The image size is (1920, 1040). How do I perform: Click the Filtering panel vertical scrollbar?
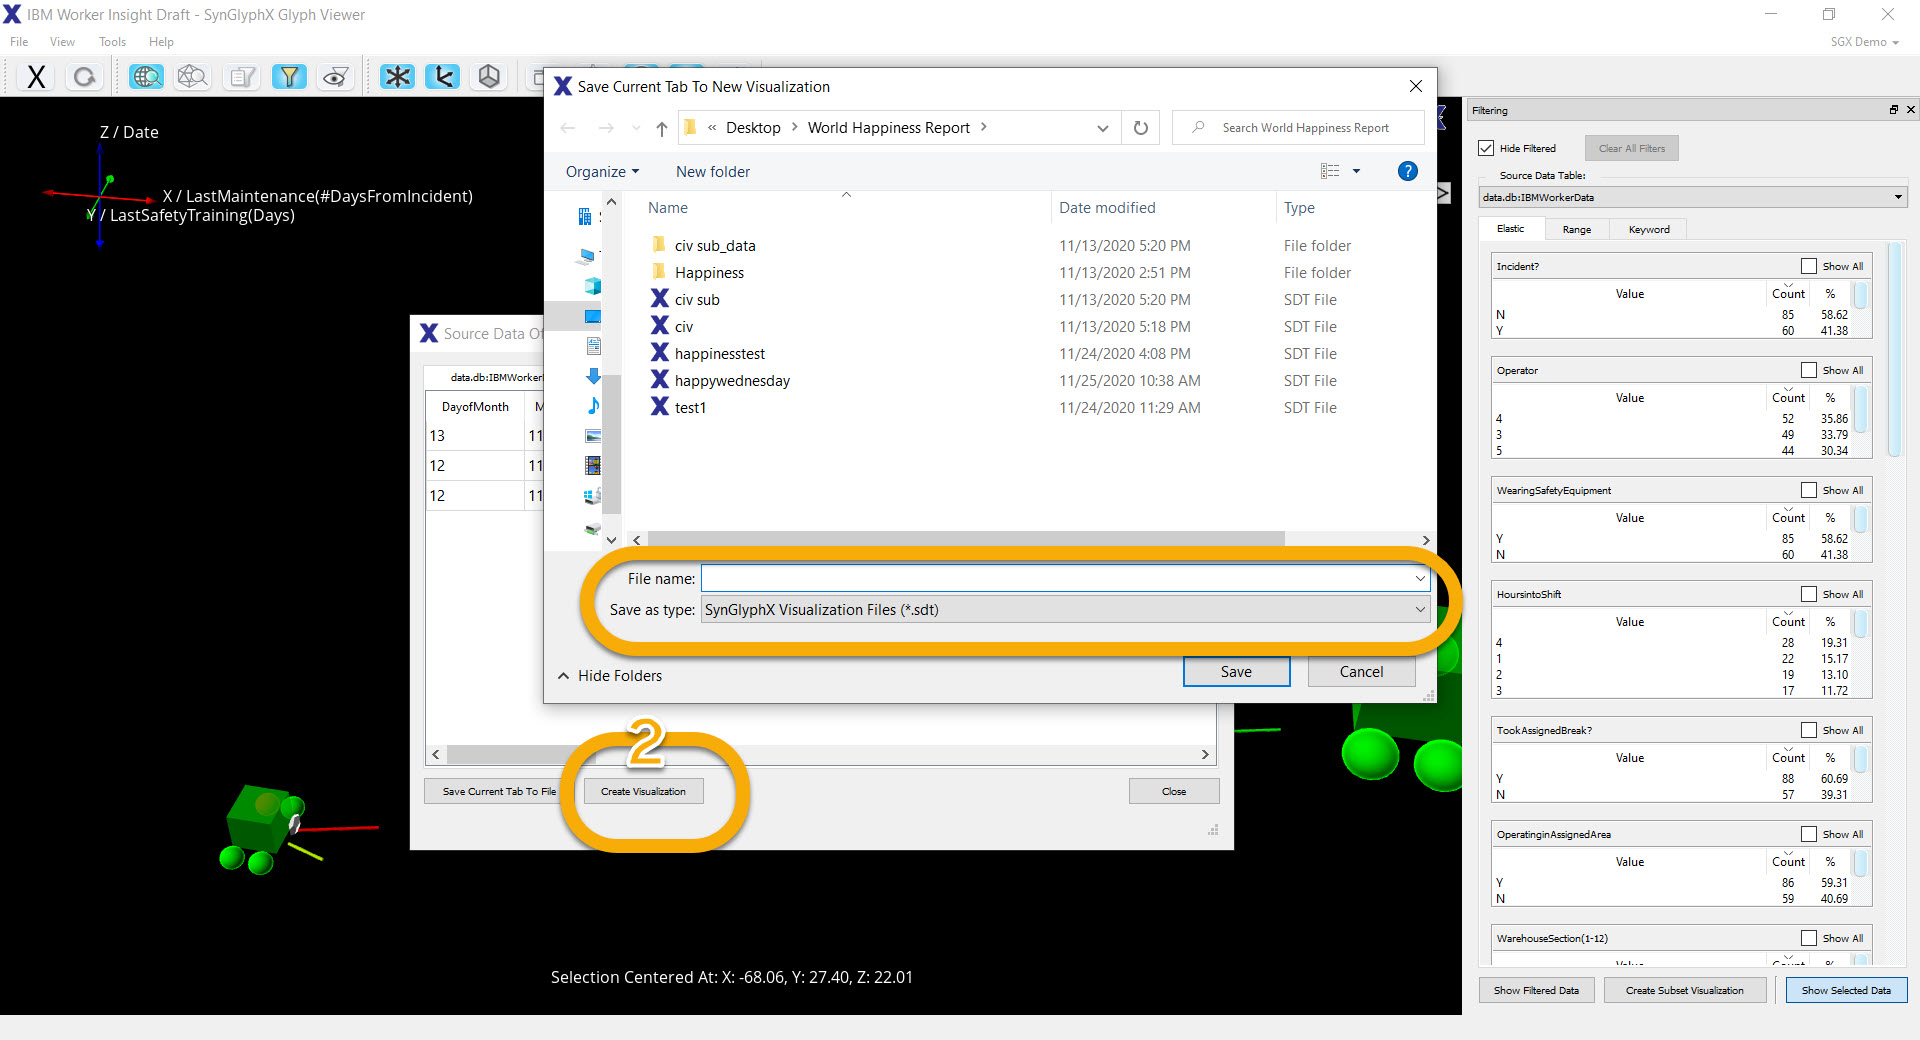tap(1894, 350)
